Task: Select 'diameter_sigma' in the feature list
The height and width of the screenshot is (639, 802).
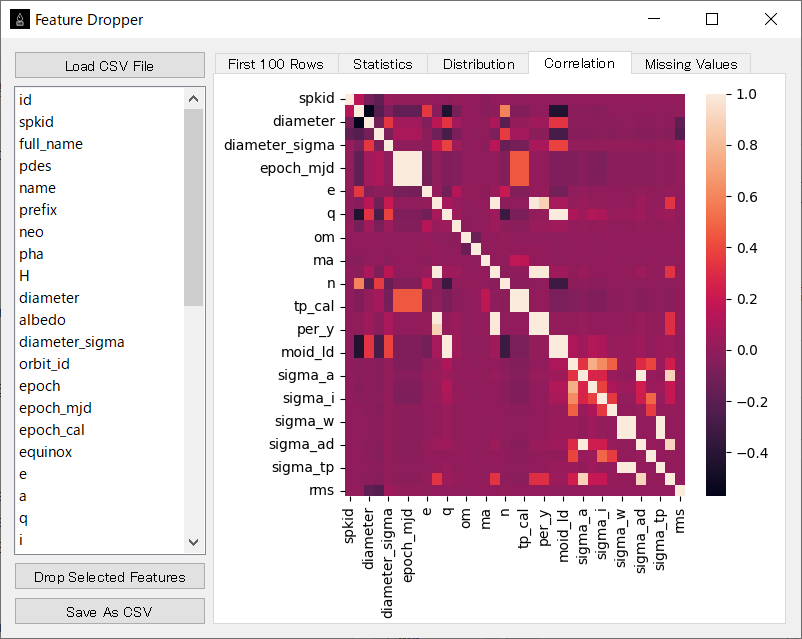Action: click(x=100, y=342)
